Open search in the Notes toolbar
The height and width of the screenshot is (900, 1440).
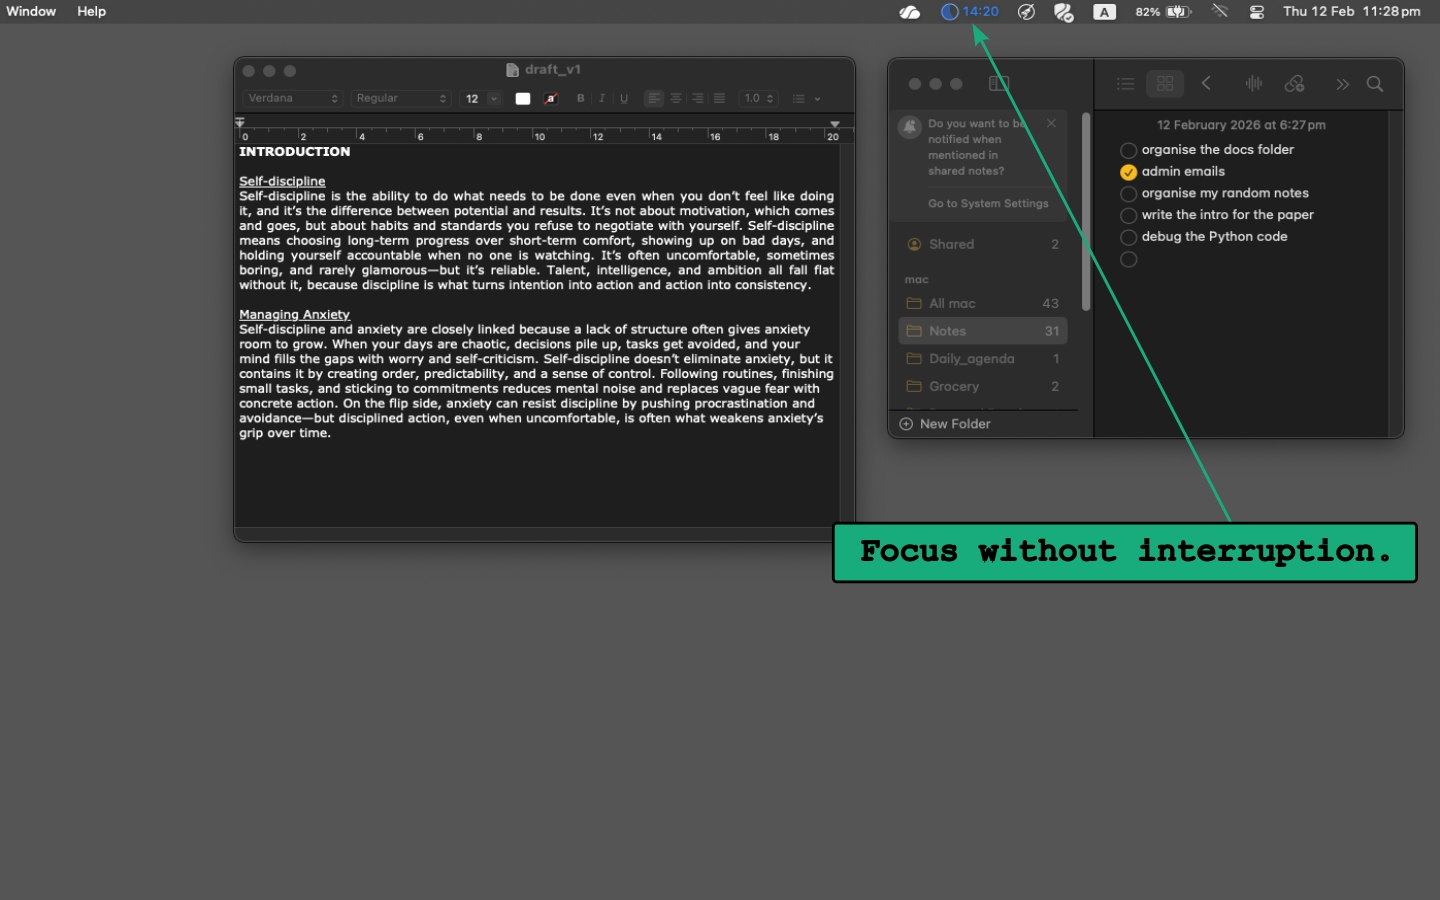(1375, 84)
